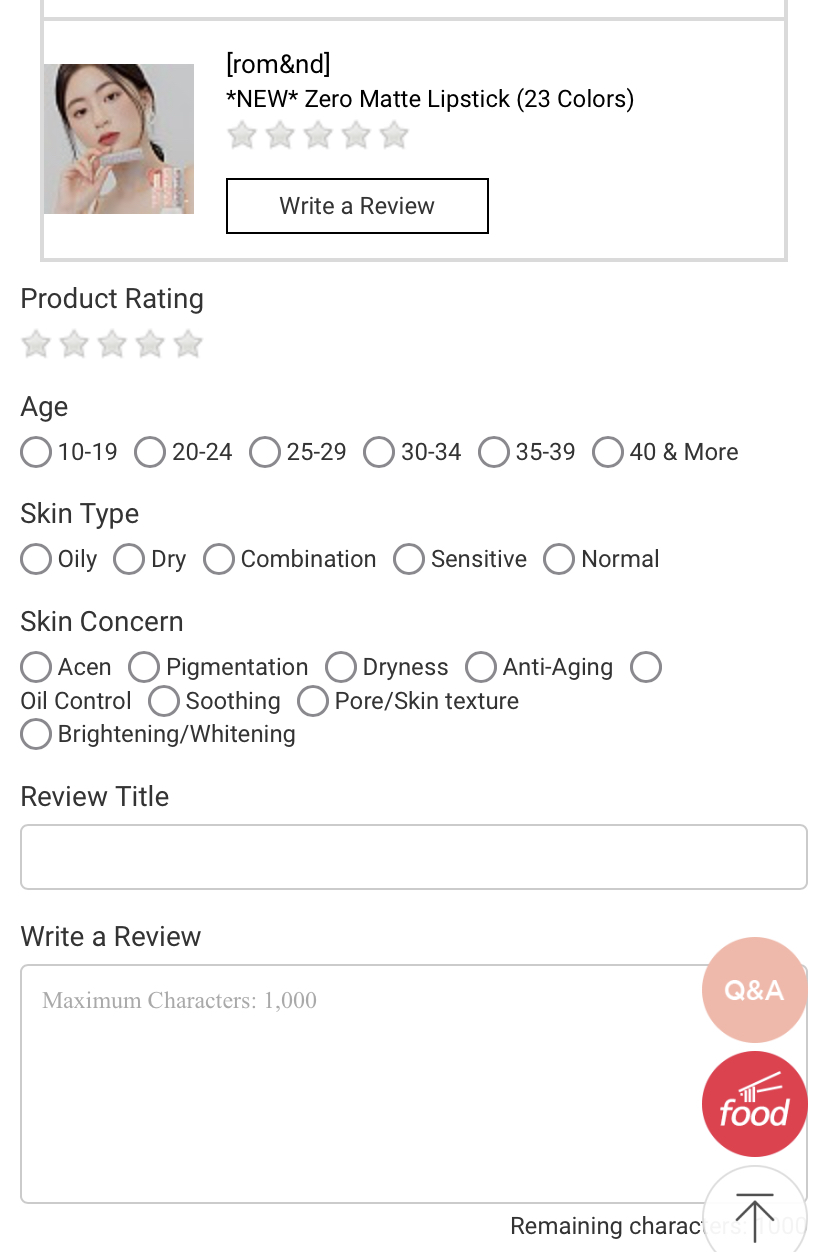Open the food floating shortcut

(754, 1104)
